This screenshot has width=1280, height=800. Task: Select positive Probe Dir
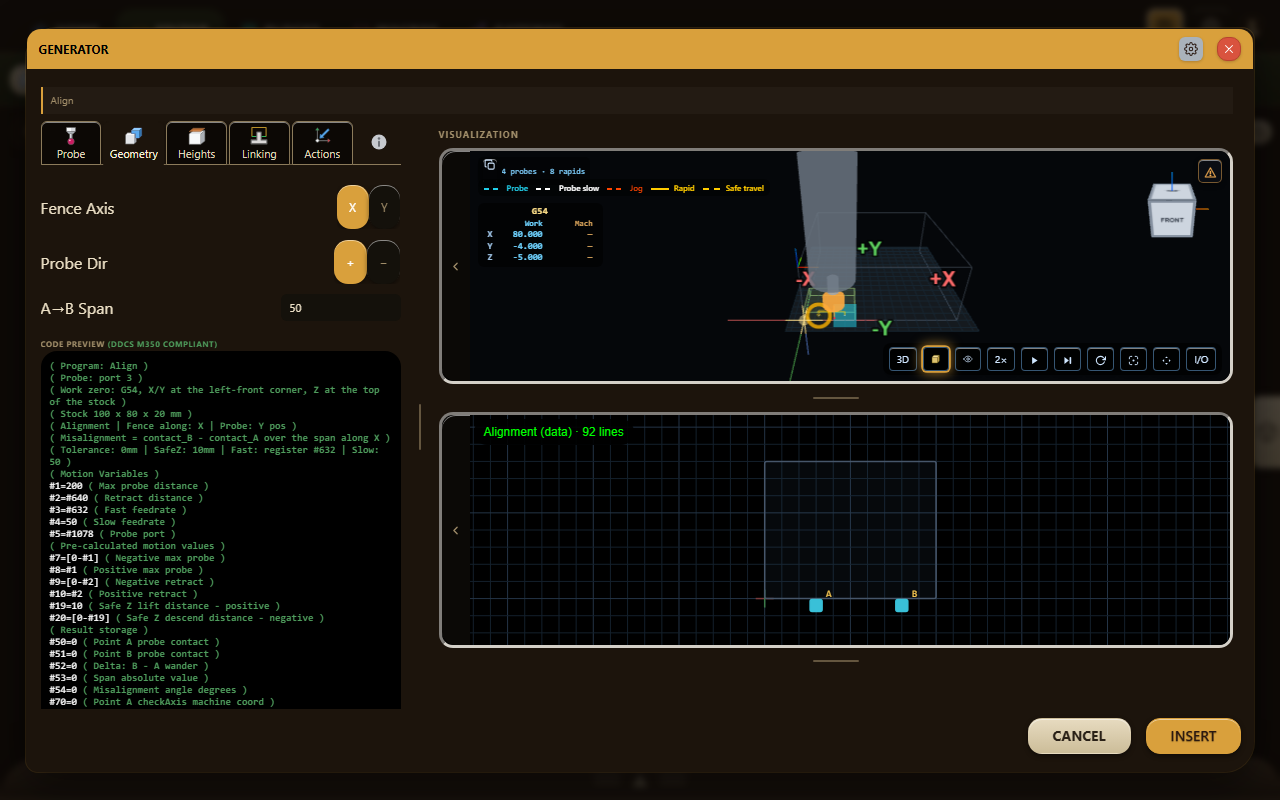pos(350,263)
